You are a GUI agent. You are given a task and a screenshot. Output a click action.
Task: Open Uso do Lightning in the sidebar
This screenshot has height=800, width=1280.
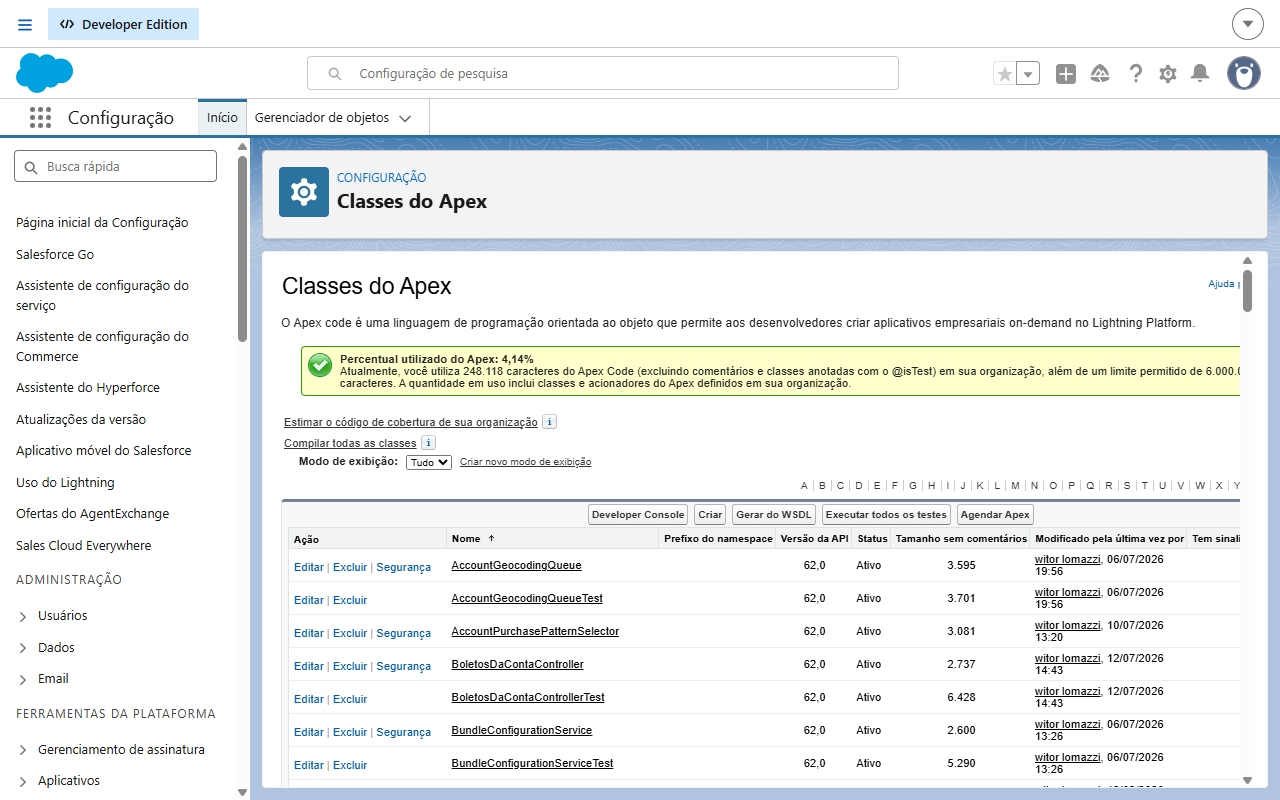(65, 482)
